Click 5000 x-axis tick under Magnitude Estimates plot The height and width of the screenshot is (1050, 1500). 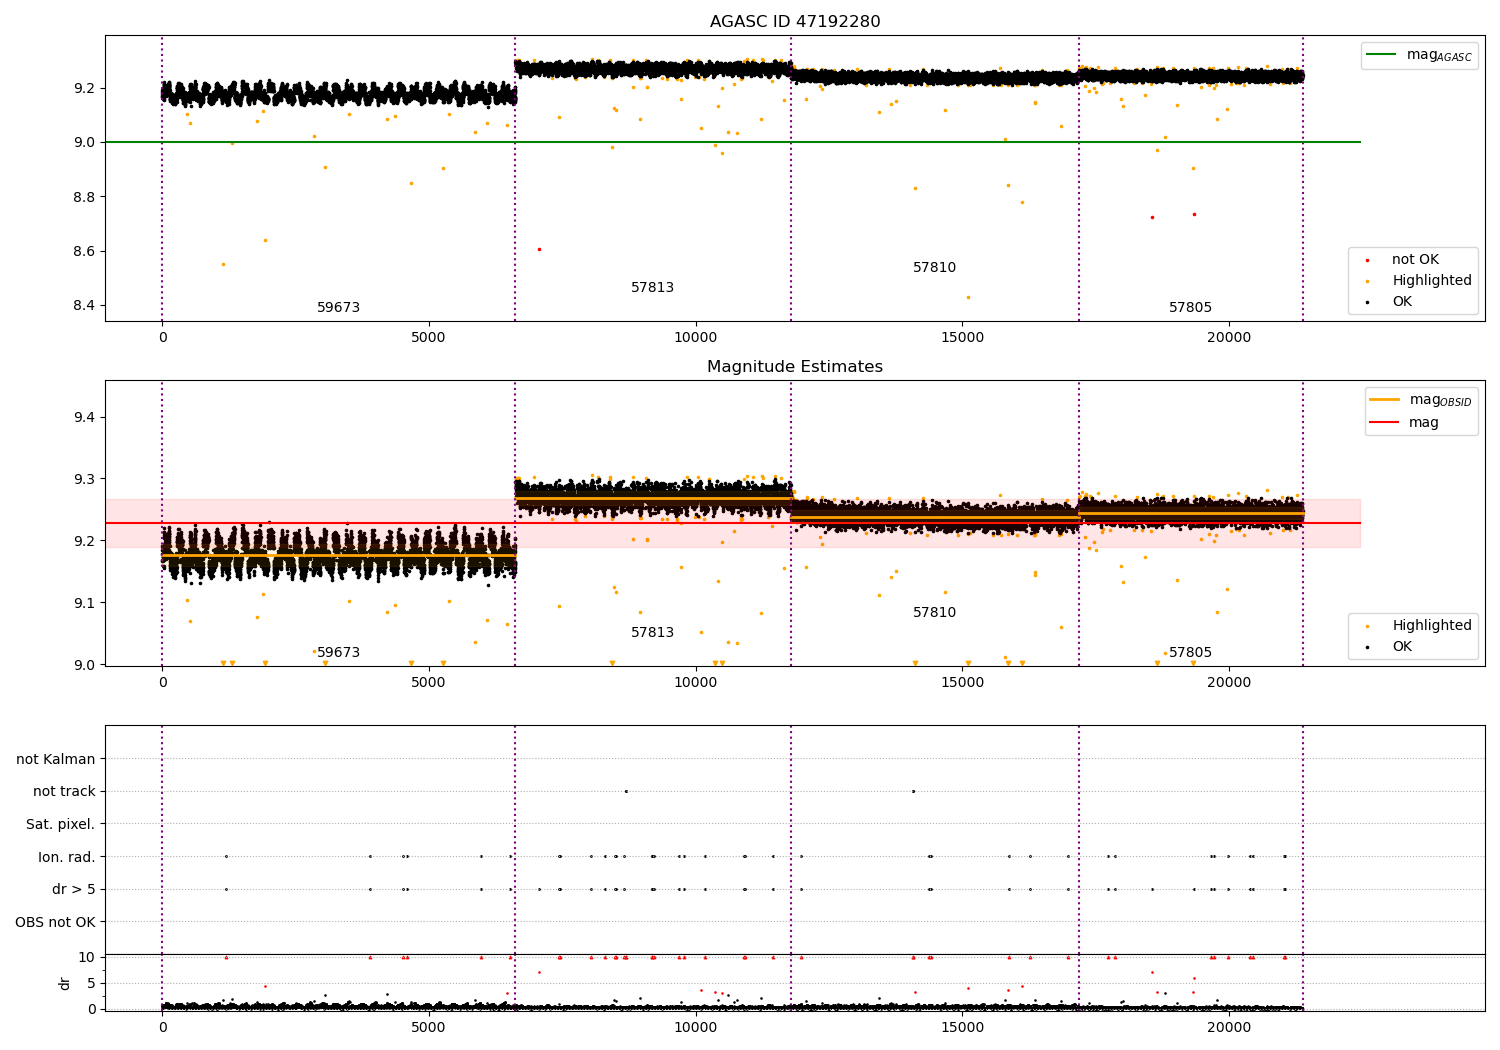429,683
